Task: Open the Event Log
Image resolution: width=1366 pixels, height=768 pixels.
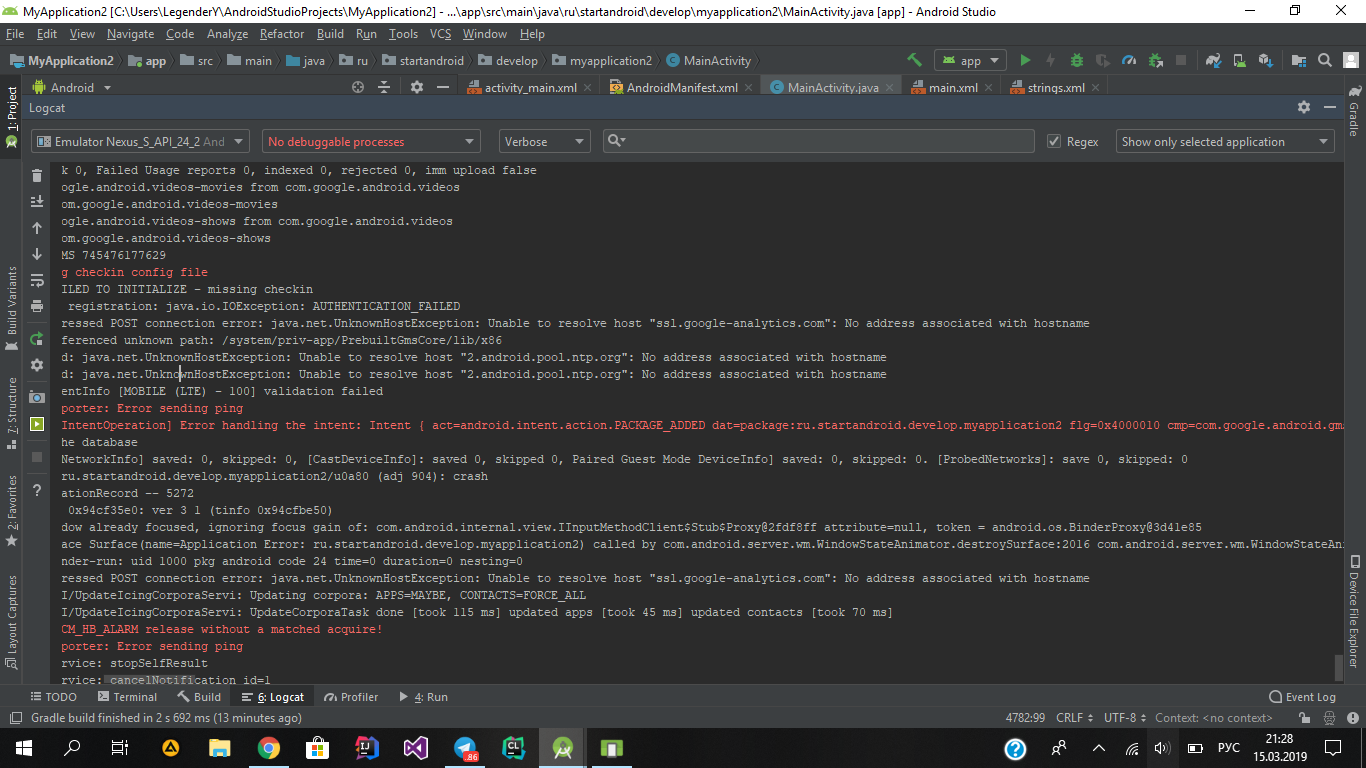Action: tap(1302, 697)
